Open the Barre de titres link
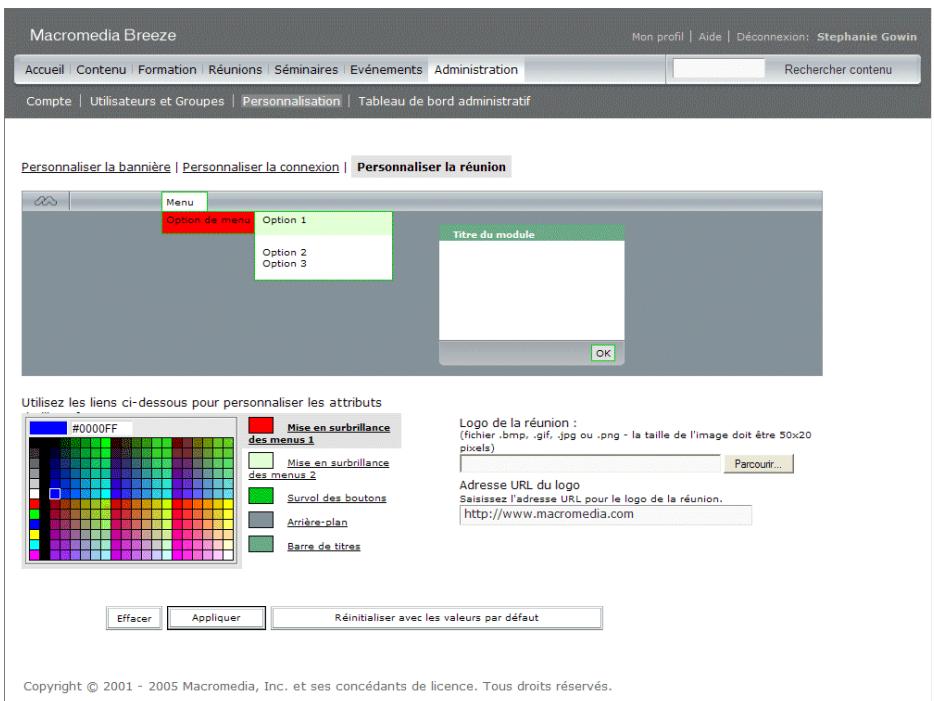 point(324,546)
